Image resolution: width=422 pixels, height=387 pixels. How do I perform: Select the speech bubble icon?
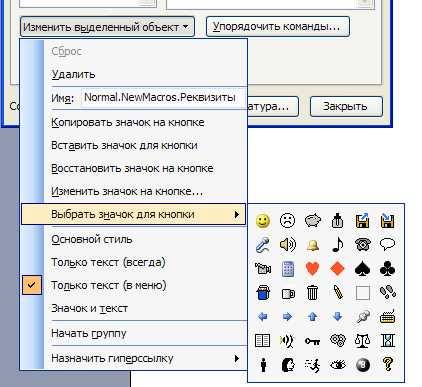(387, 245)
